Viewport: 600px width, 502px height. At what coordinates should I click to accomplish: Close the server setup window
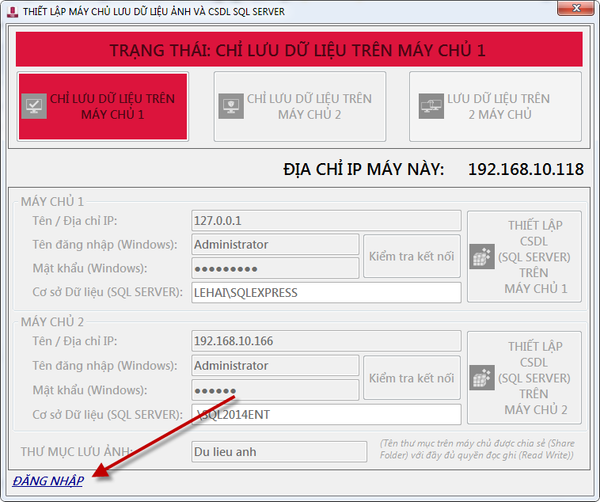point(576,8)
